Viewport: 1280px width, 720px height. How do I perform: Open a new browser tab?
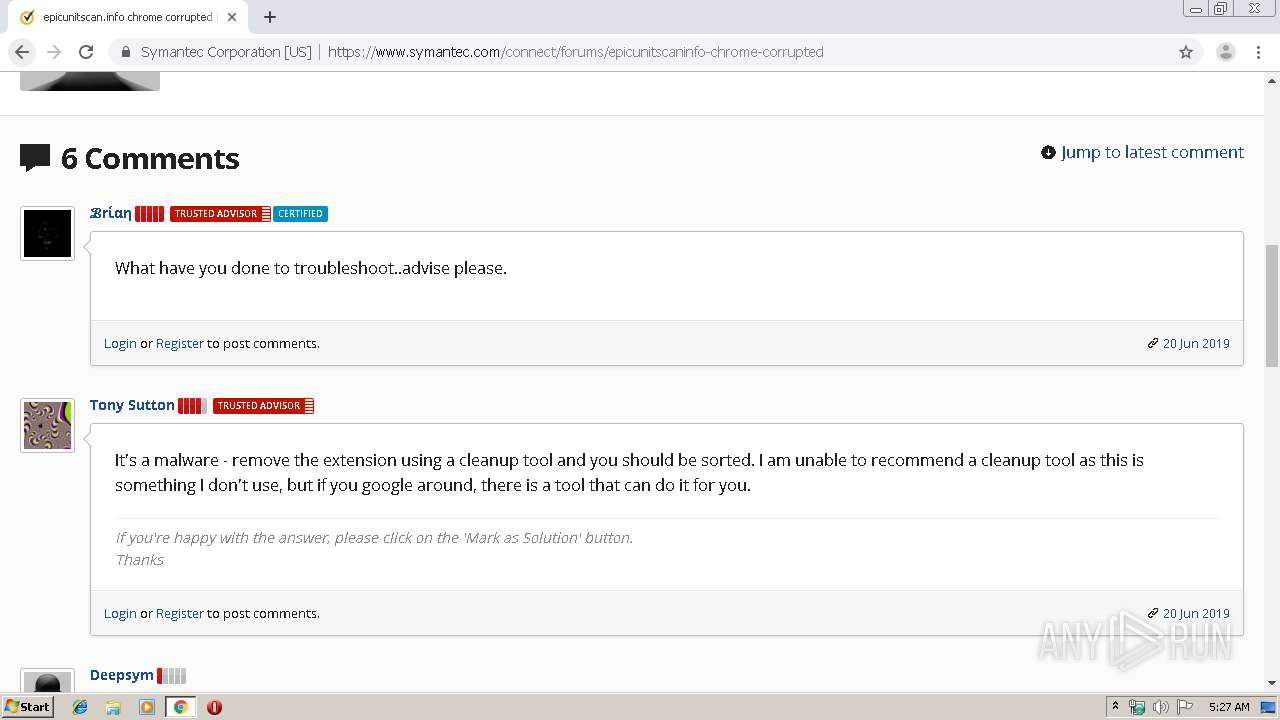[x=270, y=17]
